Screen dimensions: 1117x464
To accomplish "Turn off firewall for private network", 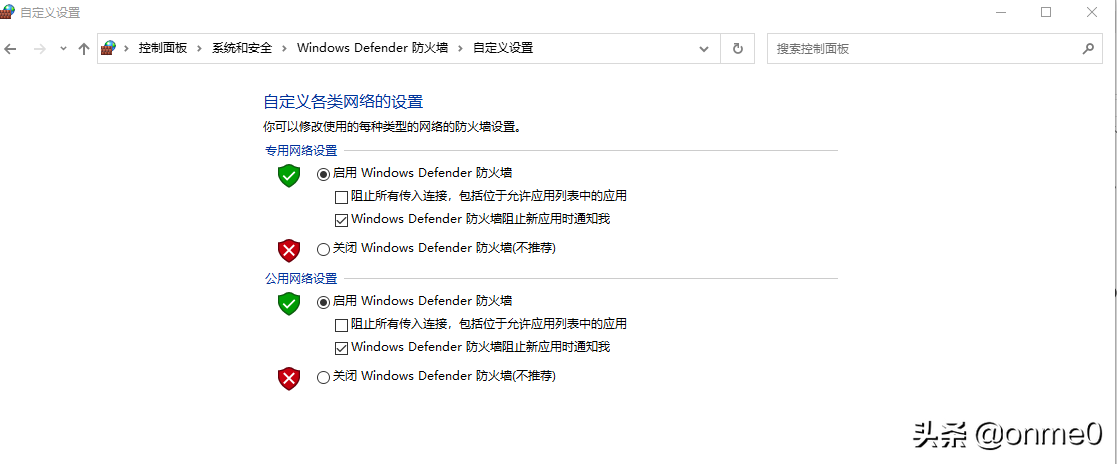I will [x=323, y=249].
